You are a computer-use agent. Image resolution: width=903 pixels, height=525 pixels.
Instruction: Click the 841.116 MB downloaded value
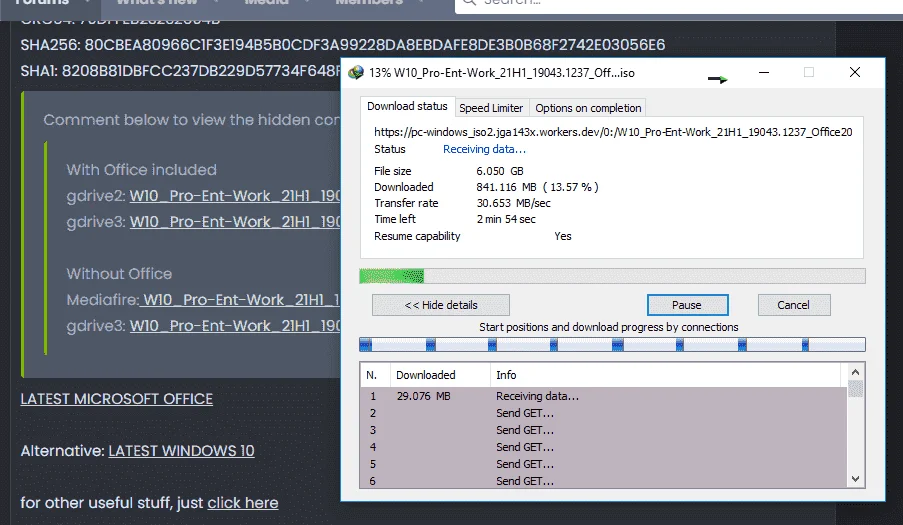coord(537,187)
